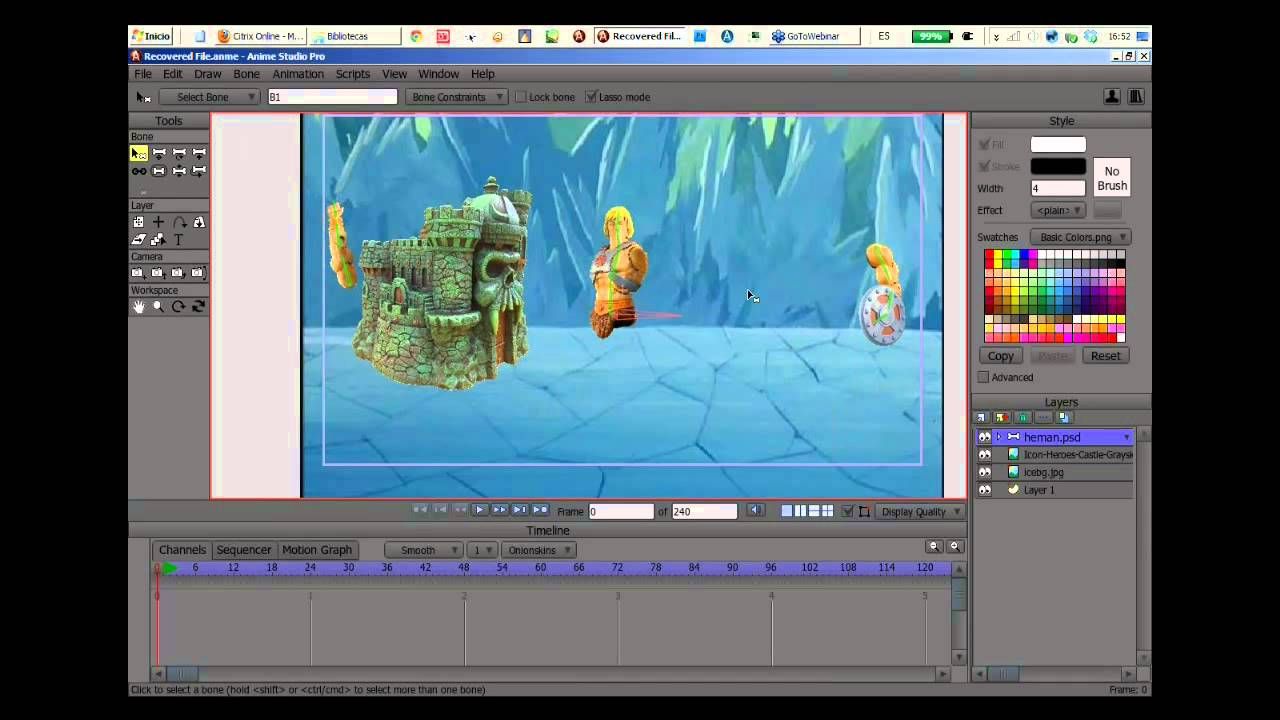
Task: Open the Select Bone dropdown
Action: [211, 97]
